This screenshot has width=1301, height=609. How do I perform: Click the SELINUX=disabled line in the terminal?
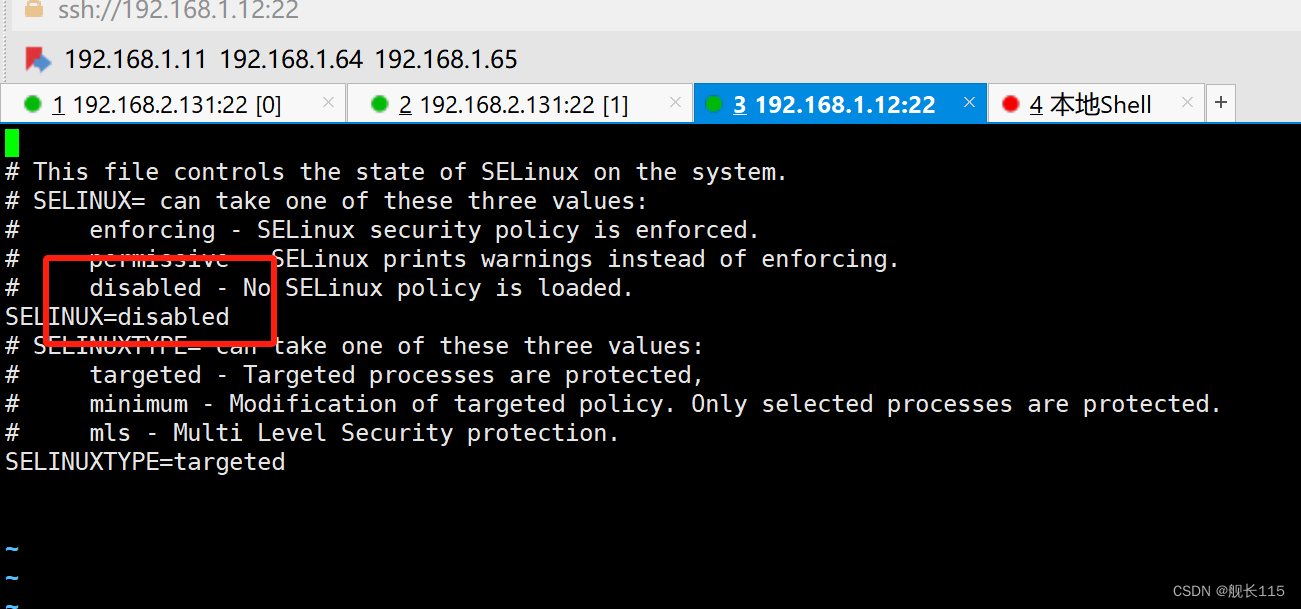tap(115, 316)
